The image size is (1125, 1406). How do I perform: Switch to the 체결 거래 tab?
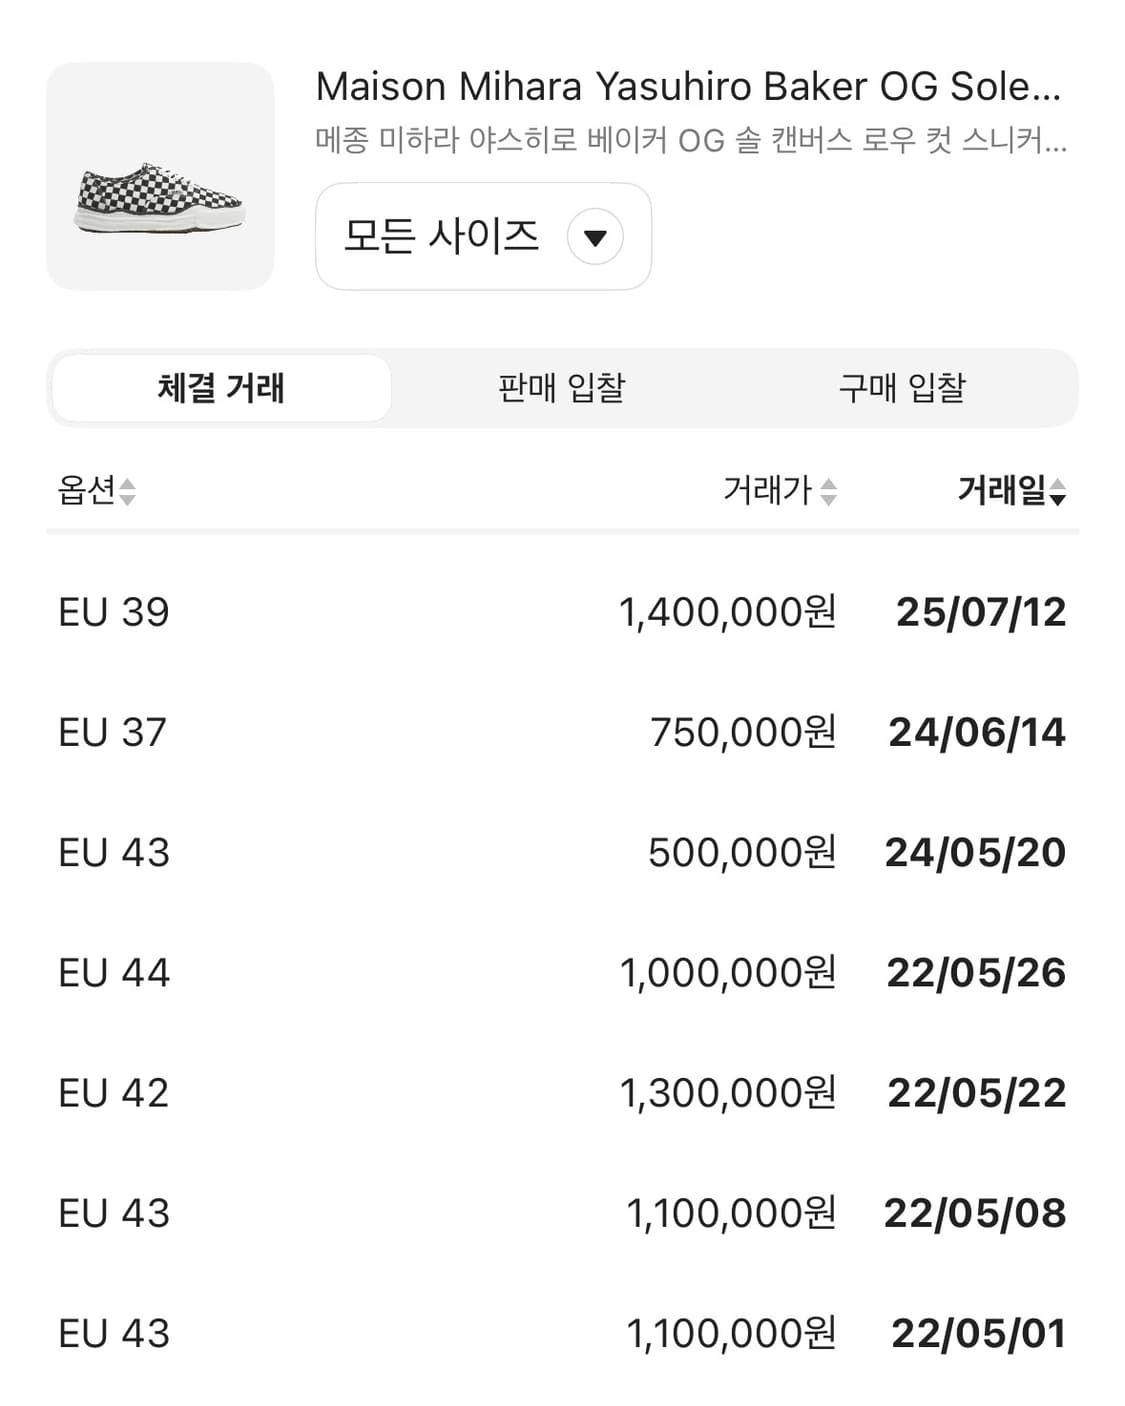pyautogui.click(x=221, y=388)
